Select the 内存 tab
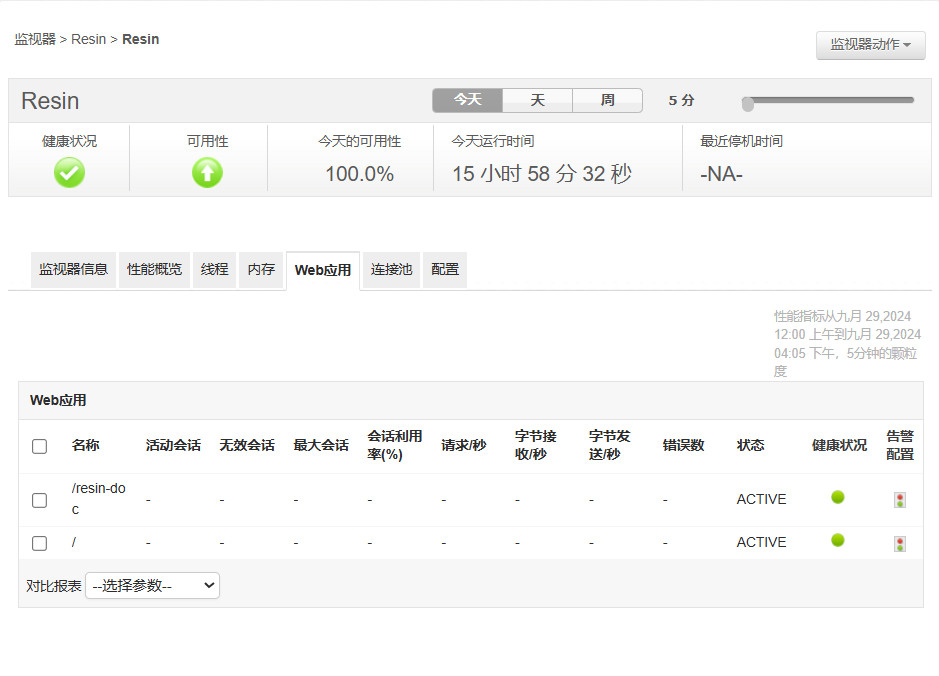This screenshot has height=676, width=939. pos(261,270)
